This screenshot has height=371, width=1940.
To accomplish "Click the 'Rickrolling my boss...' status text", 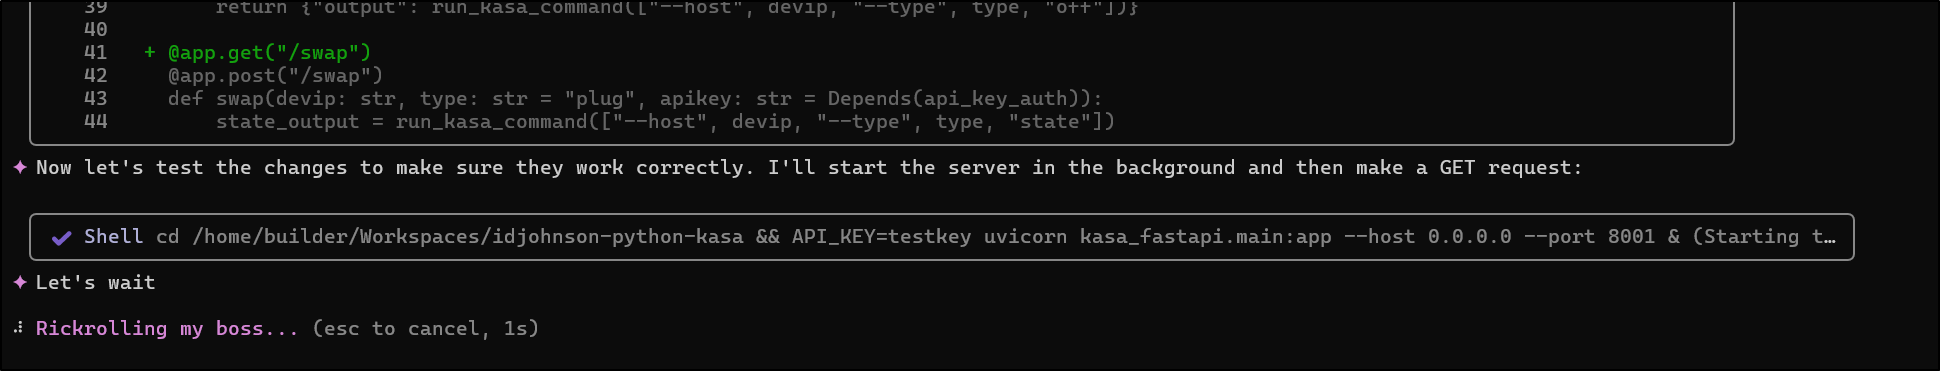I will pyautogui.click(x=167, y=328).
